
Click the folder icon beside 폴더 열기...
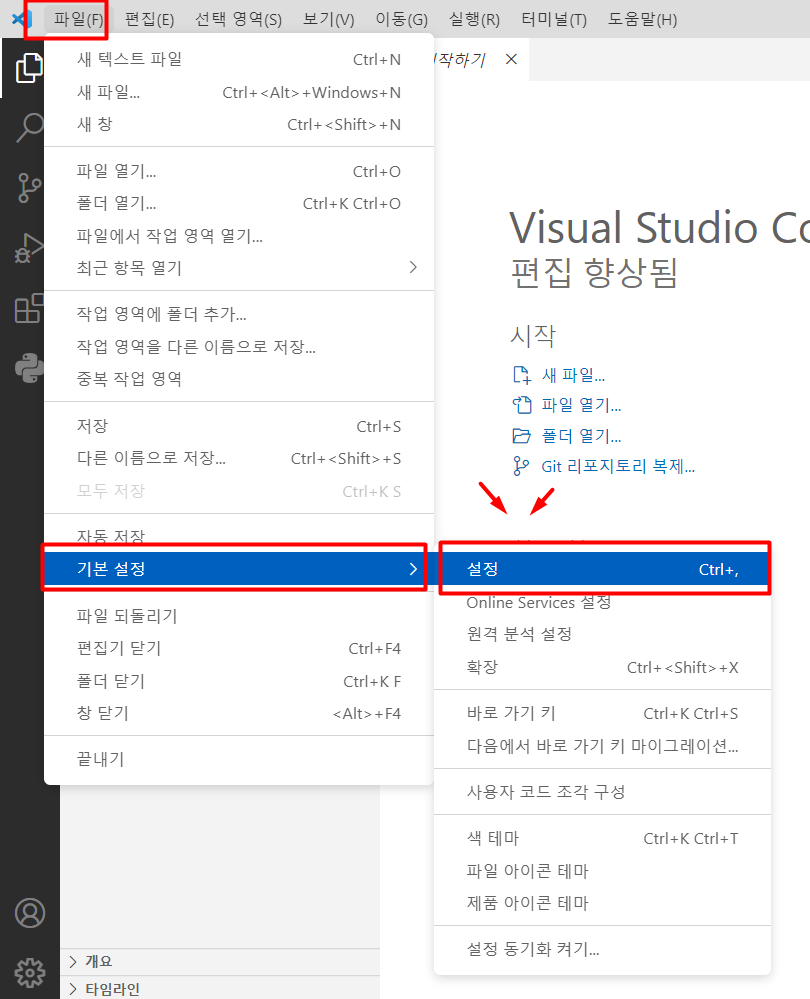point(522,436)
